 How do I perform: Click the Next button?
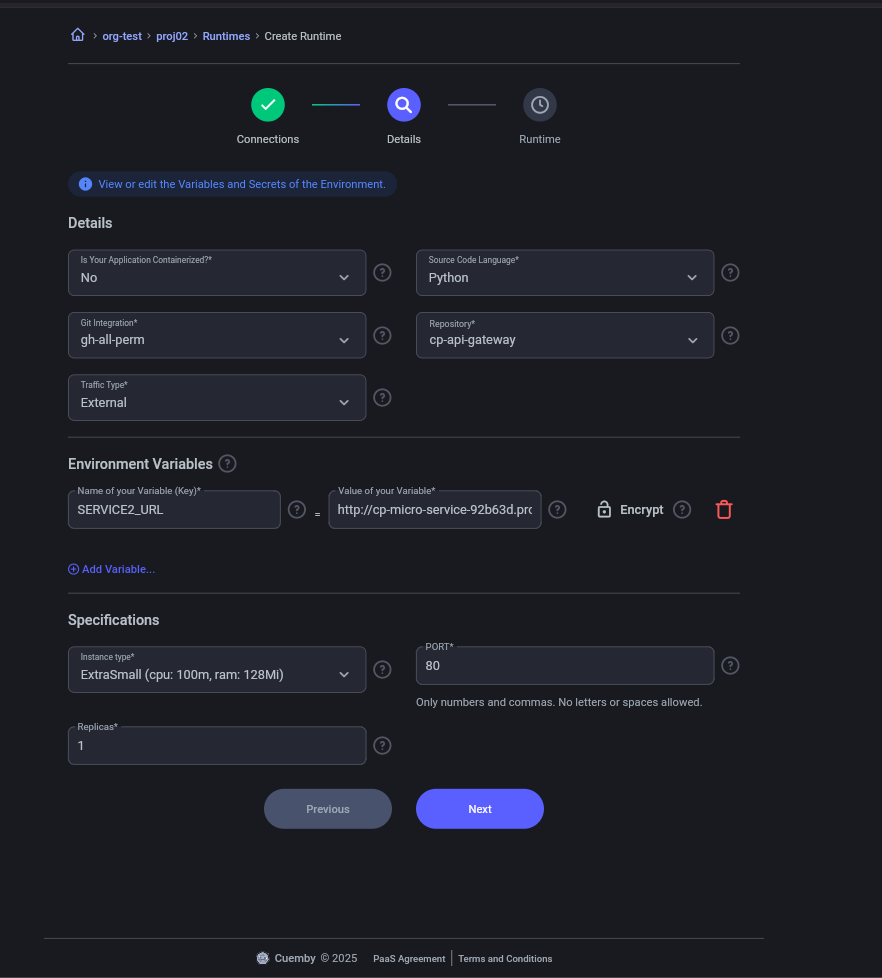point(479,808)
